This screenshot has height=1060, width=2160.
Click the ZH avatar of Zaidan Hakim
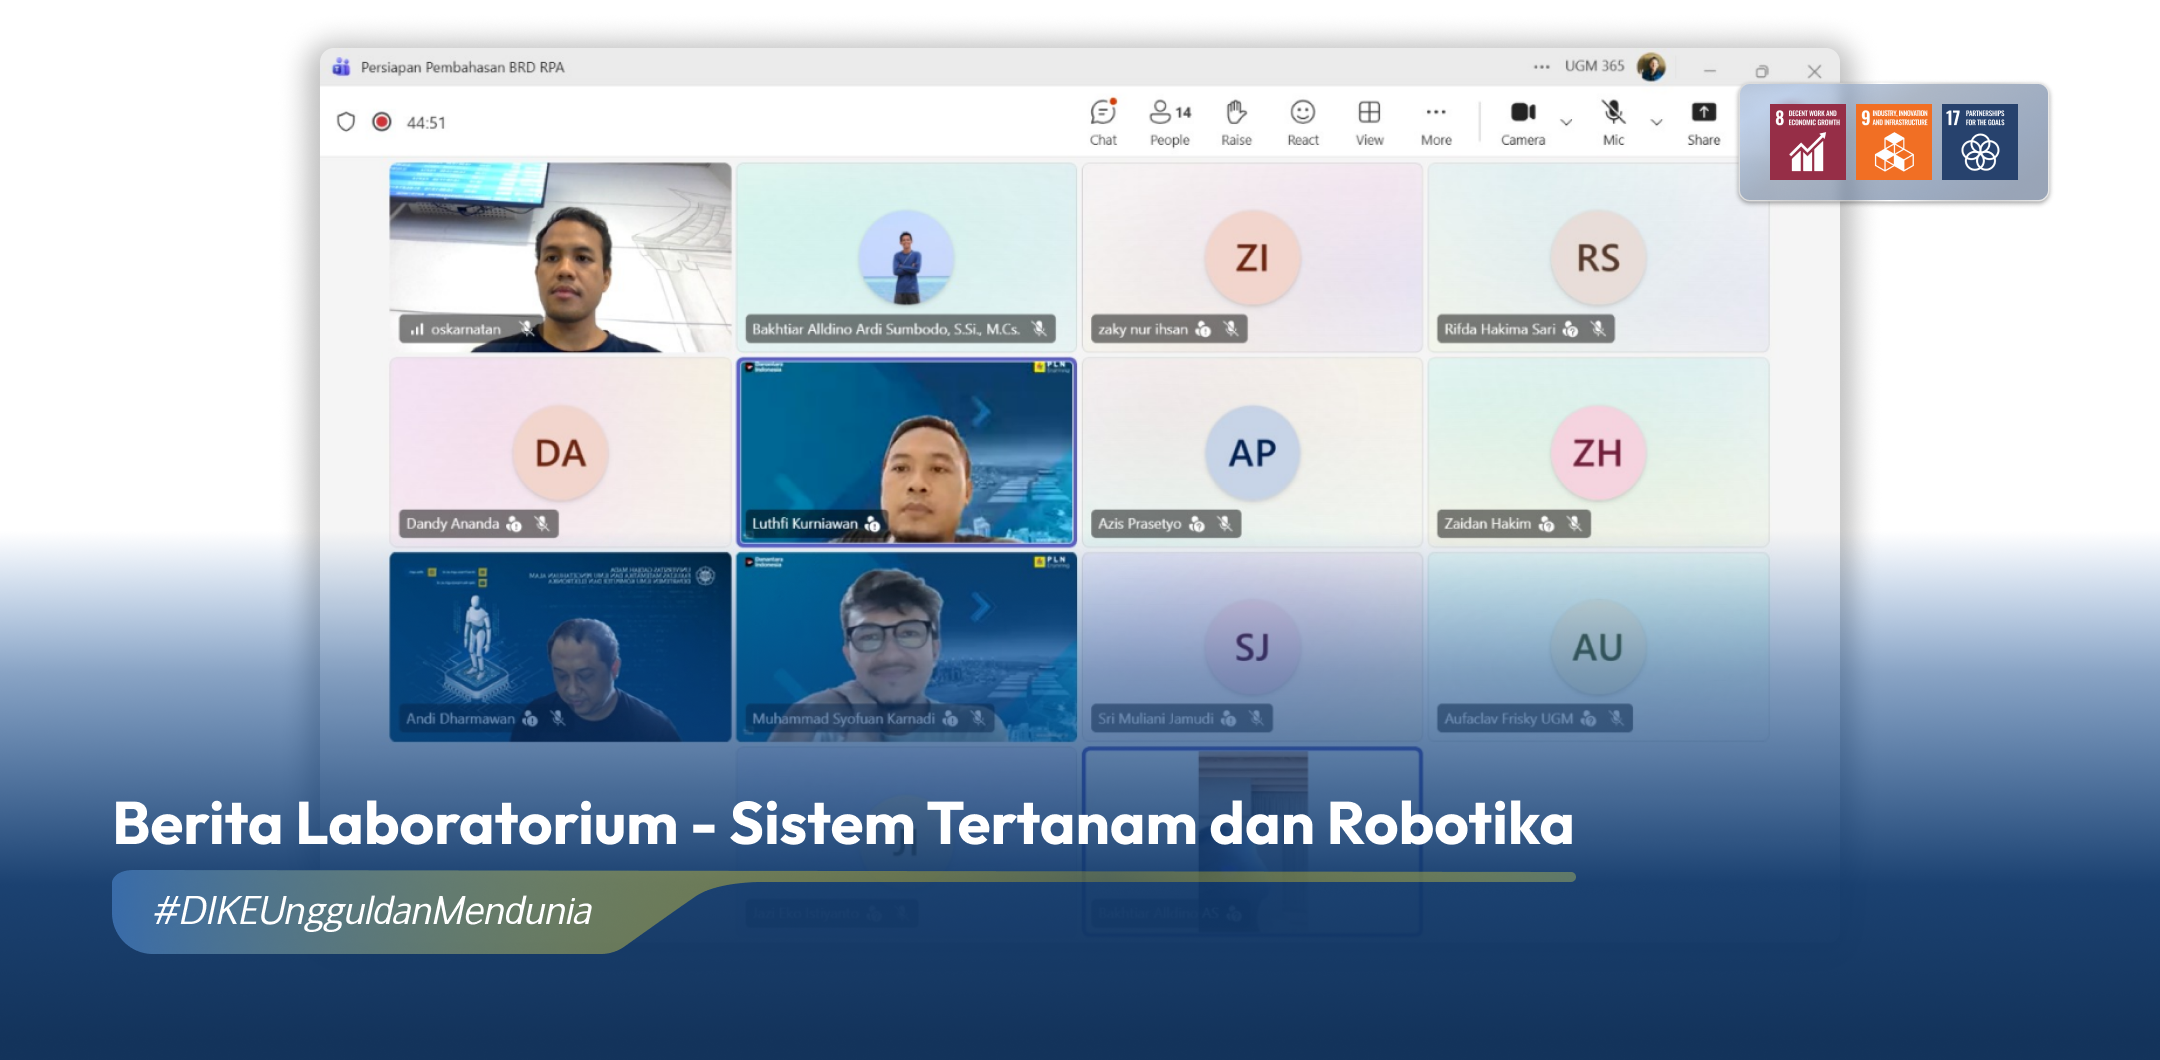(1598, 453)
